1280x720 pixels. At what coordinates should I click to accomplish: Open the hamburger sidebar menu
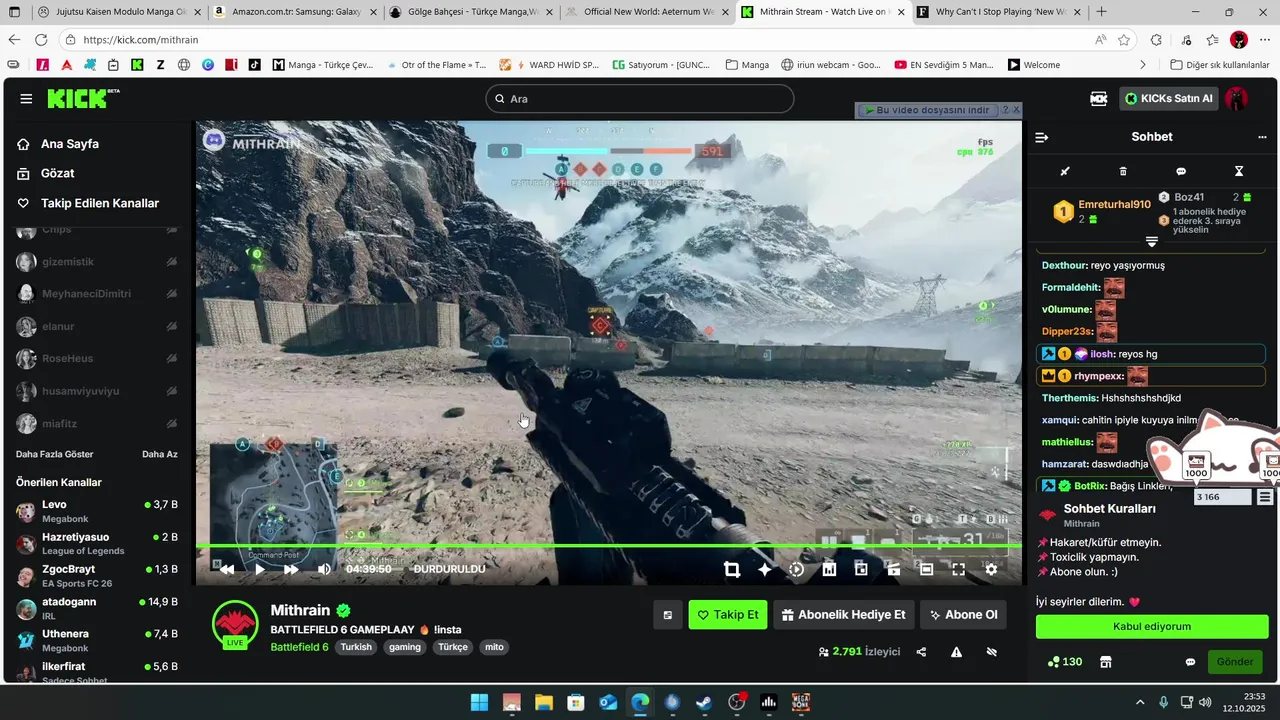point(26,99)
